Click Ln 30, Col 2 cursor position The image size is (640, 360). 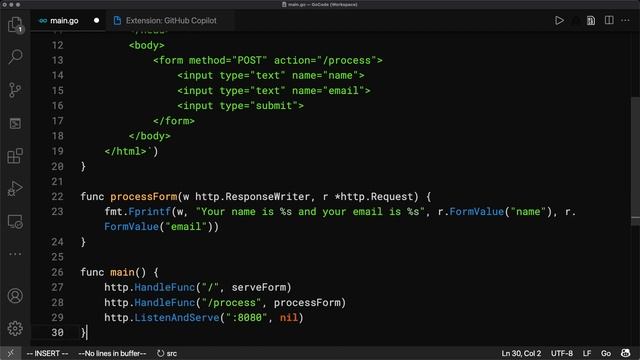click(521, 353)
